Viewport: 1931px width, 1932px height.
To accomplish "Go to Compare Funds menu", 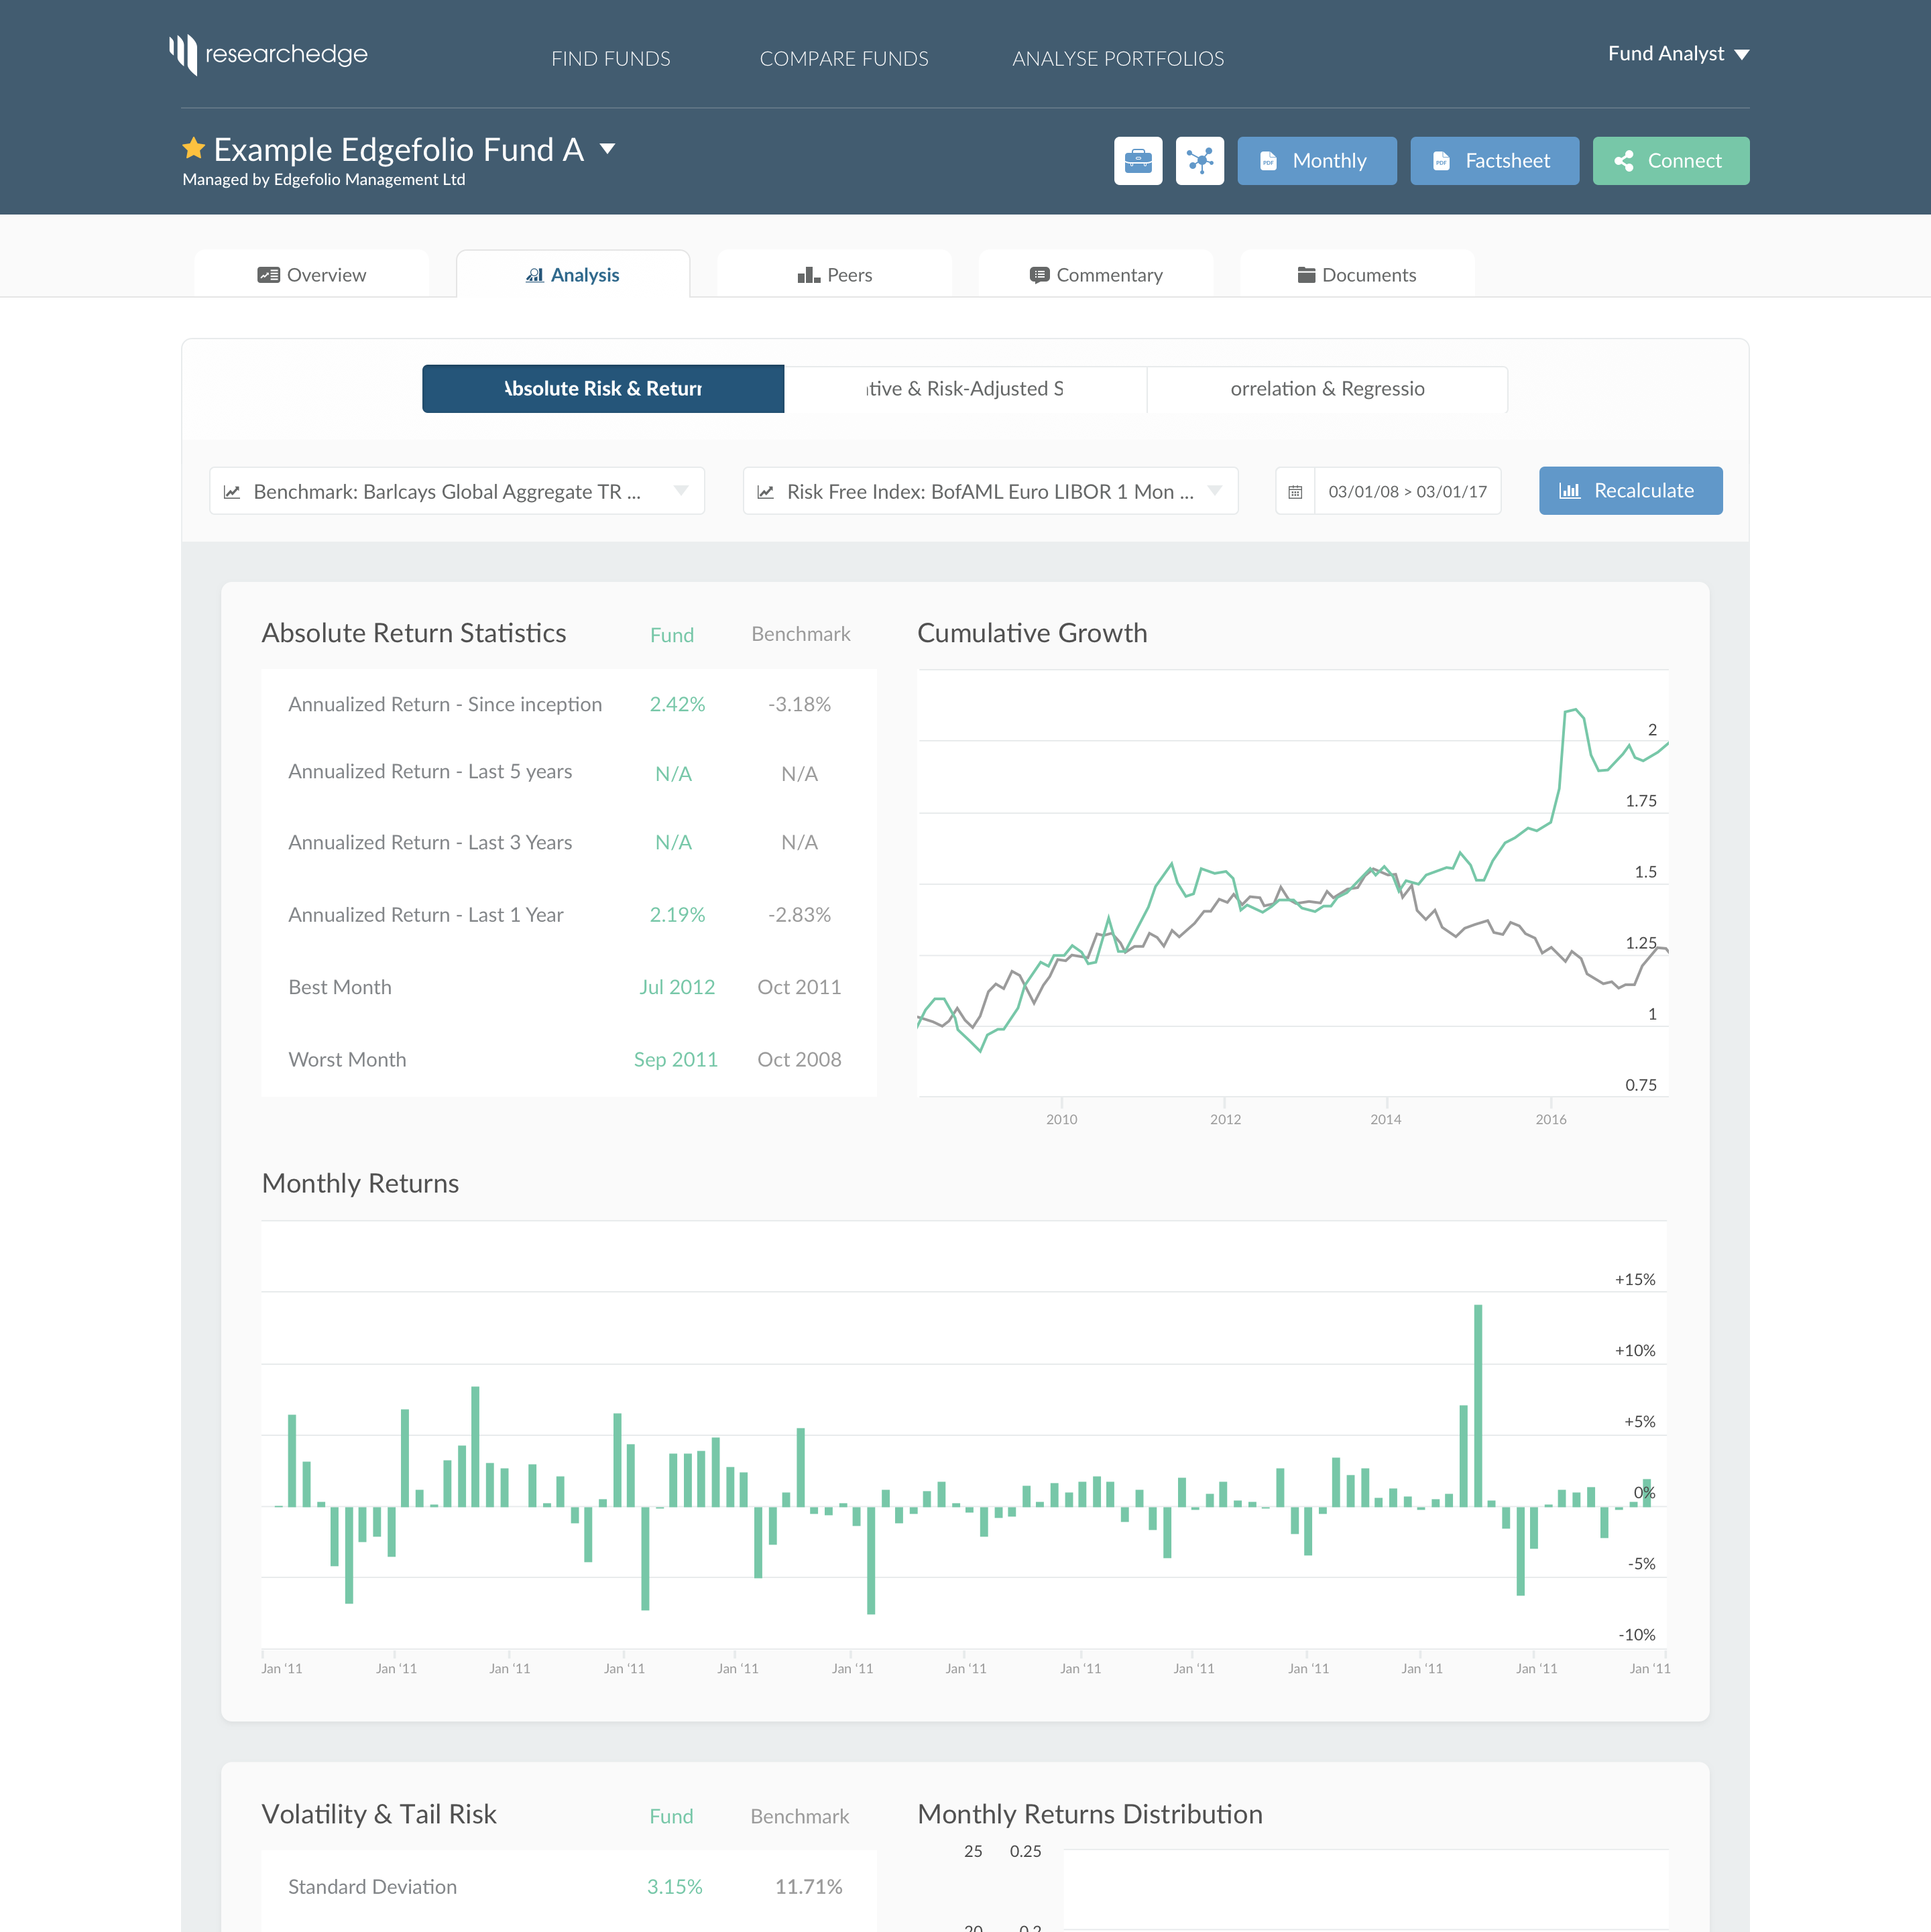I will (843, 59).
